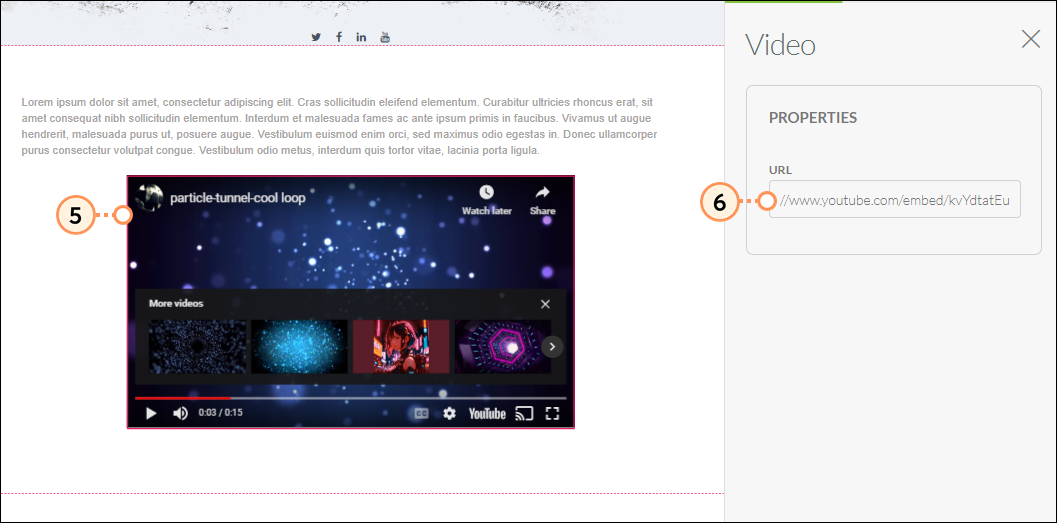Toggle closed captions CC button
Image resolution: width=1057 pixels, height=523 pixels.
421,413
